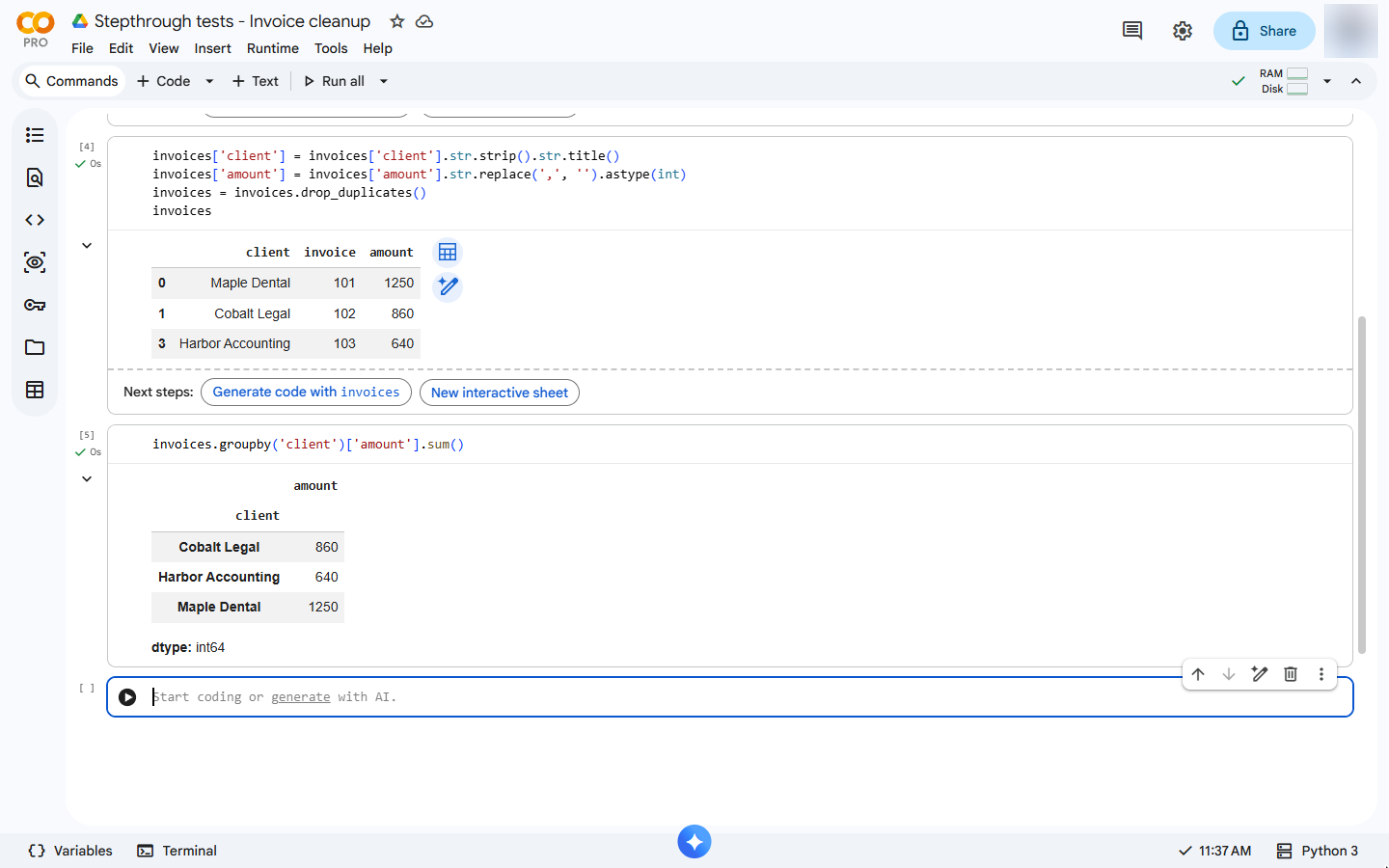Run all cells
This screenshot has height=868, width=1389.
click(333, 81)
